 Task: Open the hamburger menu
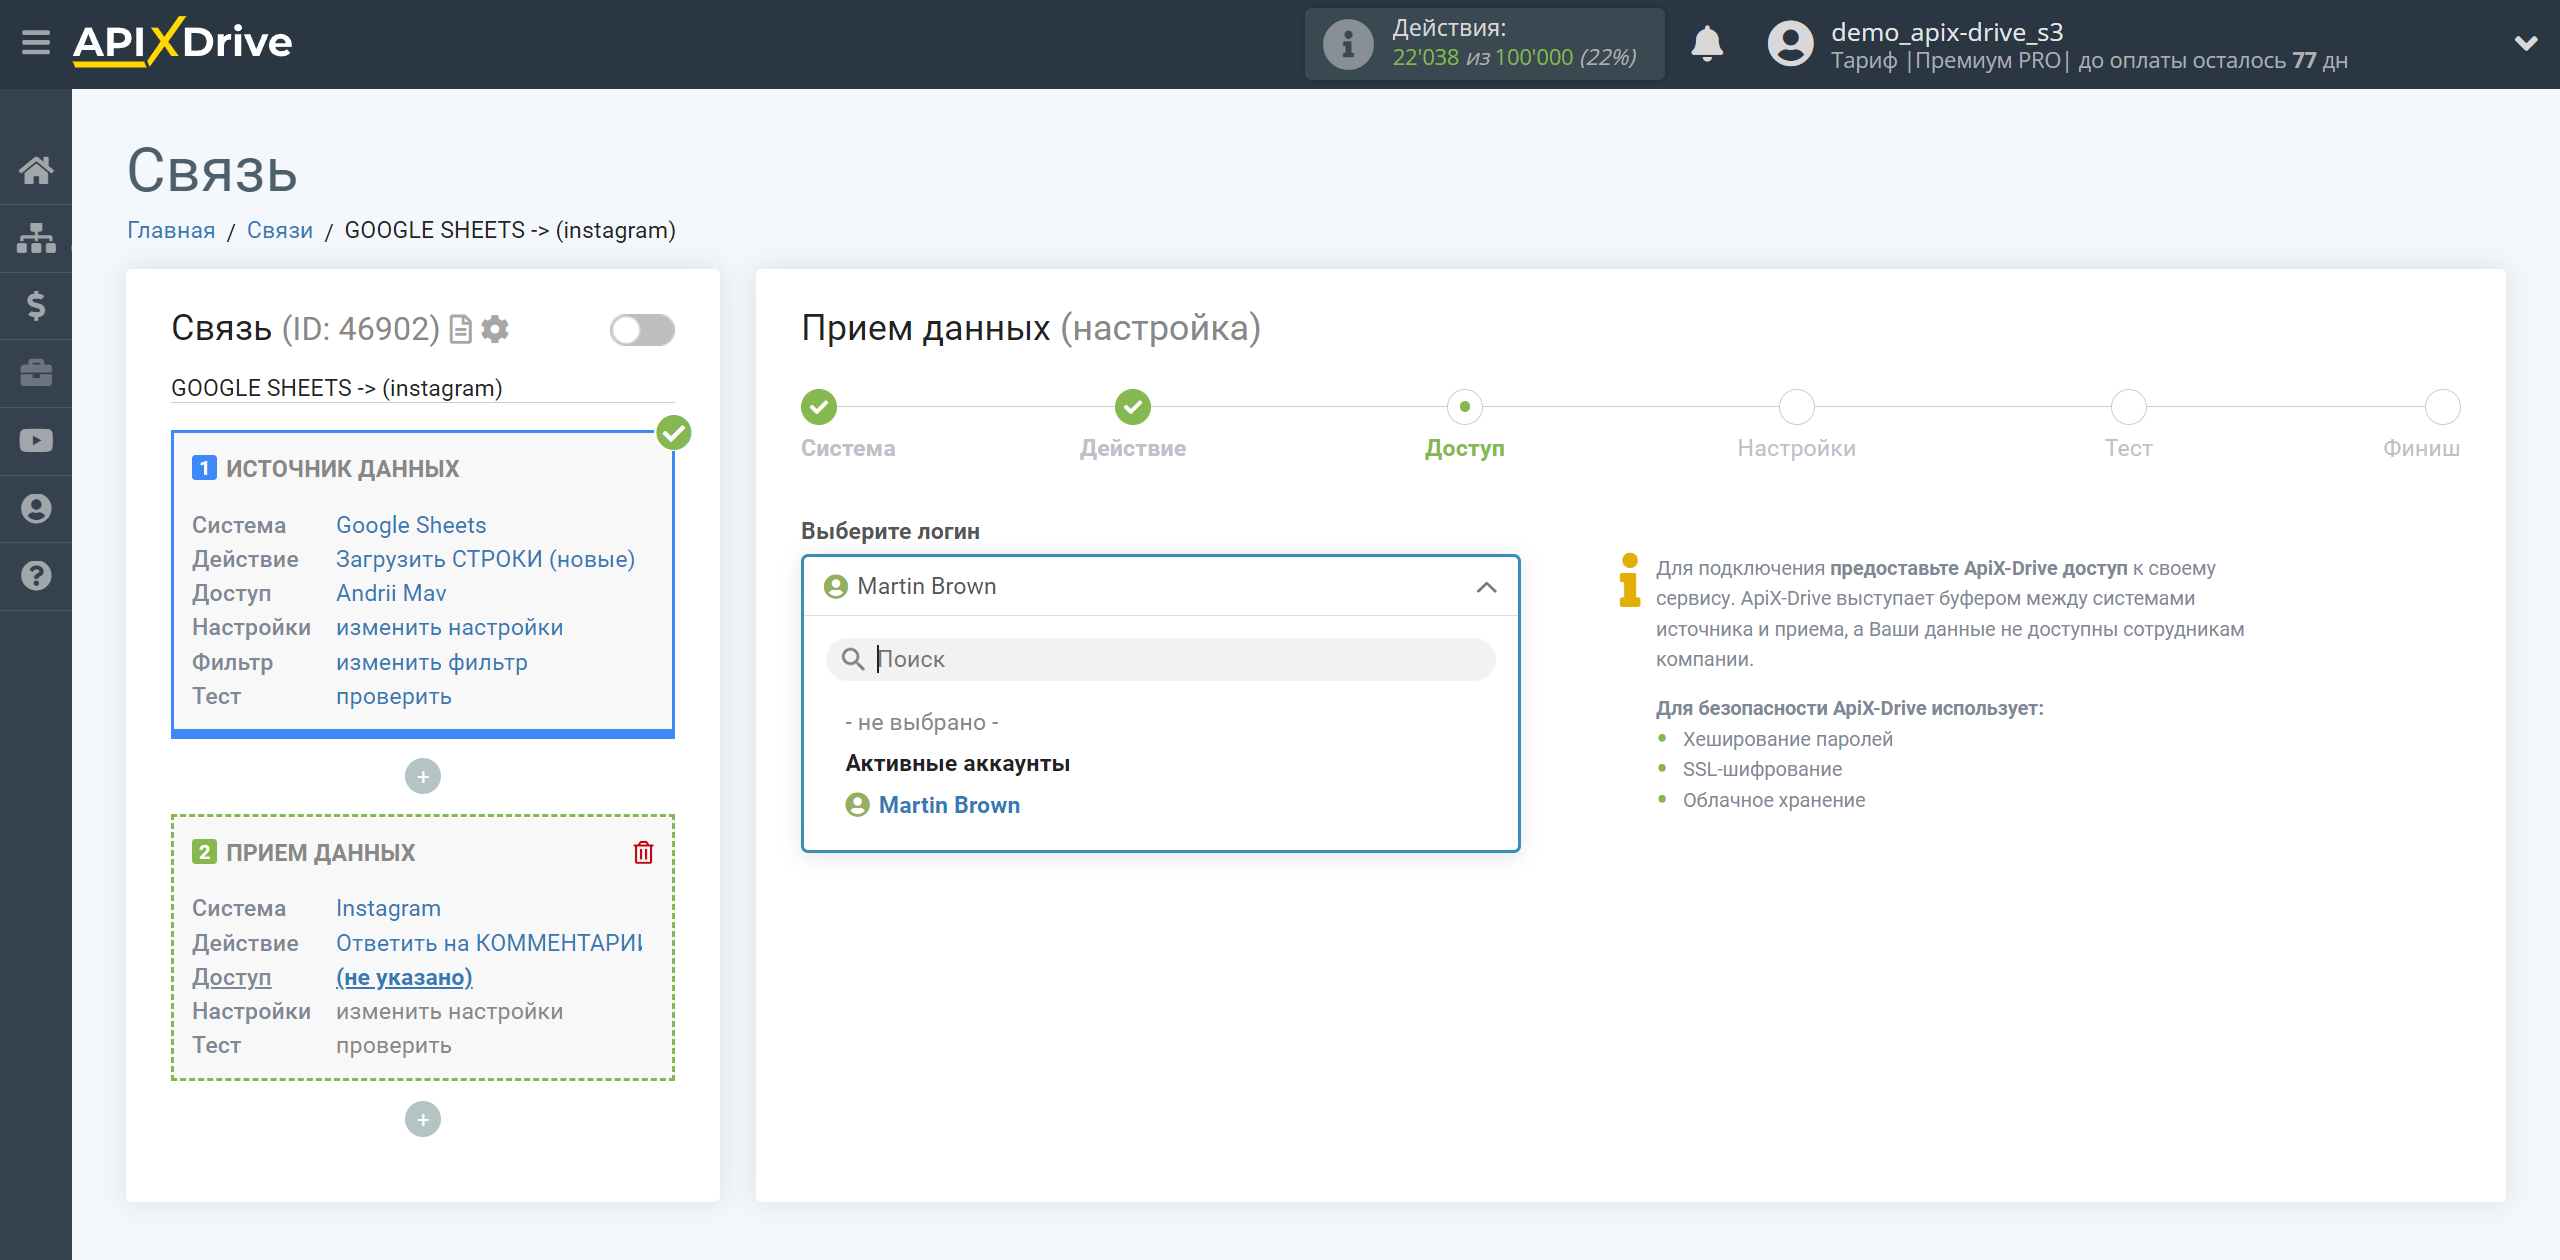point(36,43)
